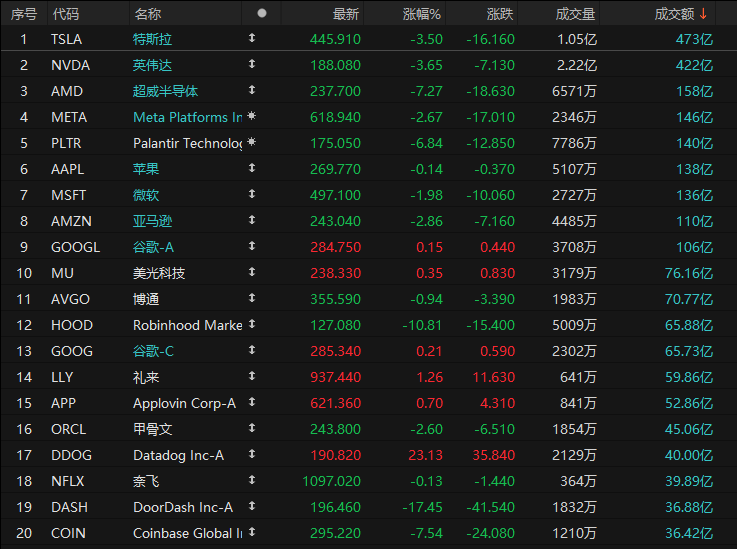The height and width of the screenshot is (549, 737).
Task: Click the up-down arrow icon in MU row
Action: [x=252, y=272]
